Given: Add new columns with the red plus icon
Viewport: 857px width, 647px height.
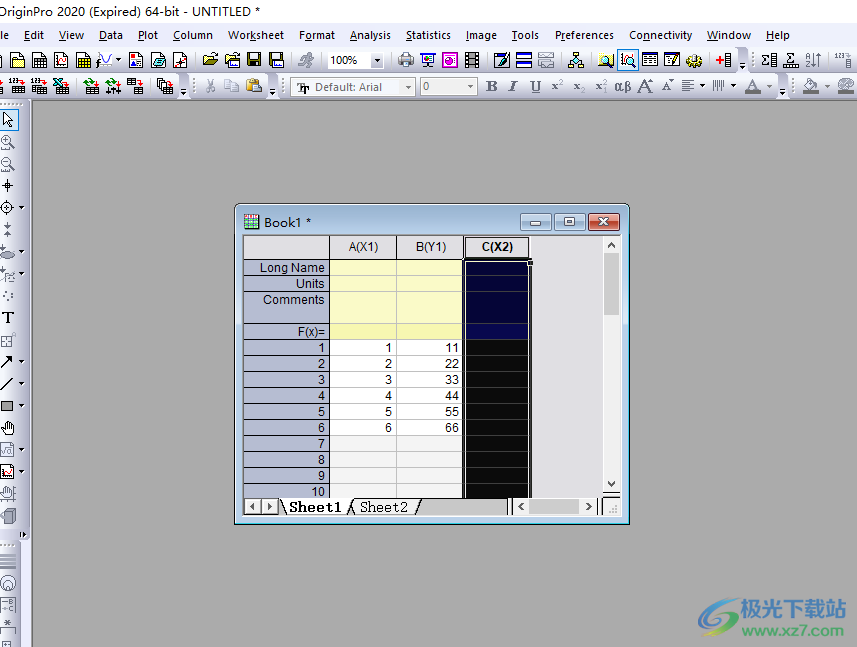Looking at the screenshot, I should (x=724, y=60).
